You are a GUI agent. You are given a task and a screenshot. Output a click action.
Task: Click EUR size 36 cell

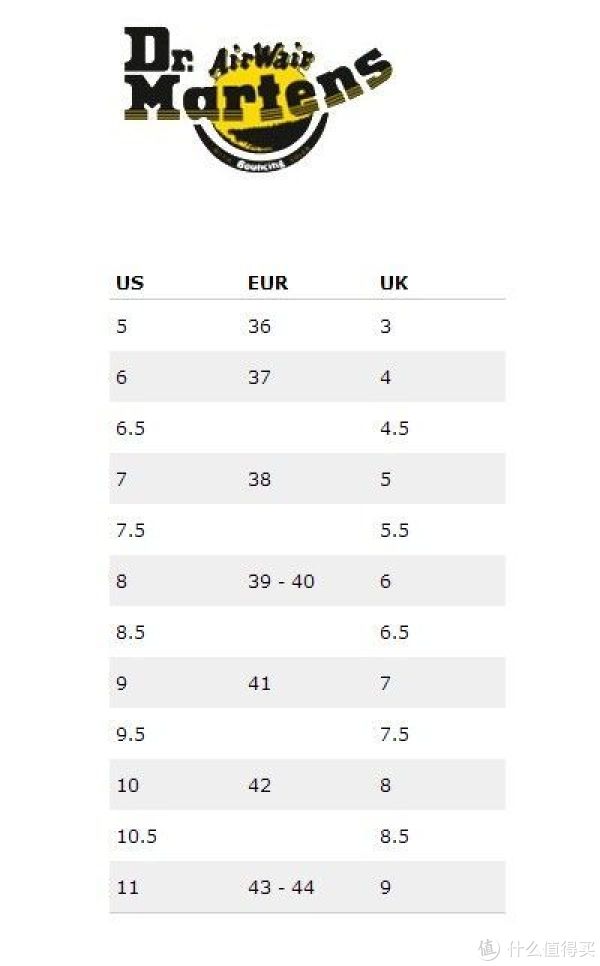click(259, 326)
